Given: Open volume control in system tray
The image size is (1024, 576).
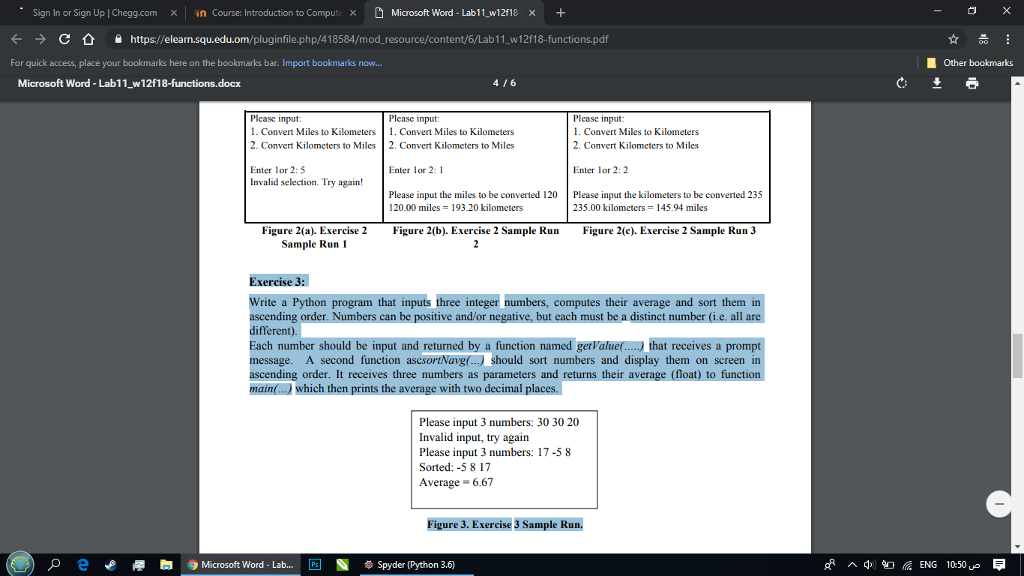Looking at the screenshot, I should click(x=869, y=564).
